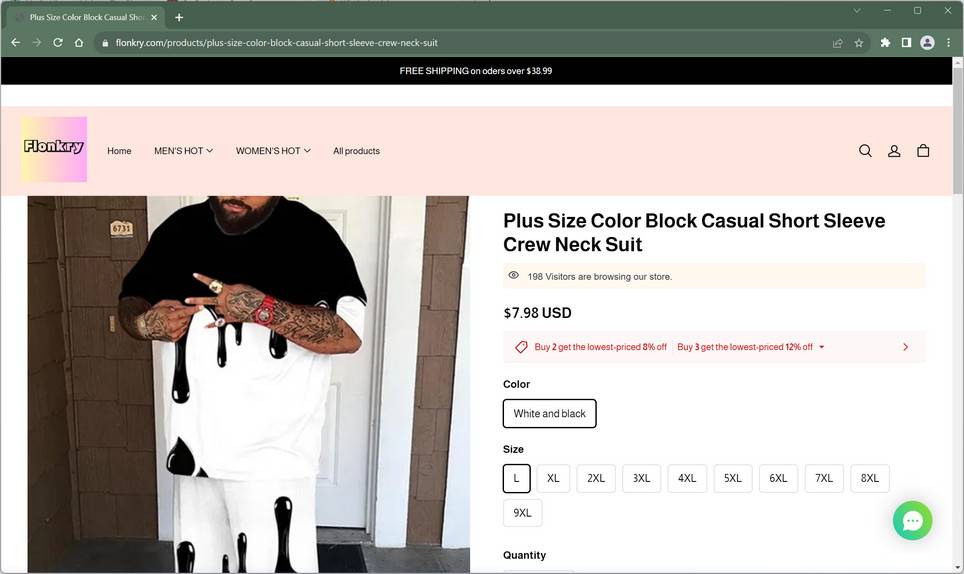Viewport: 964px width, 574px height.
Task: Click the browser home icon
Action: pos(79,43)
